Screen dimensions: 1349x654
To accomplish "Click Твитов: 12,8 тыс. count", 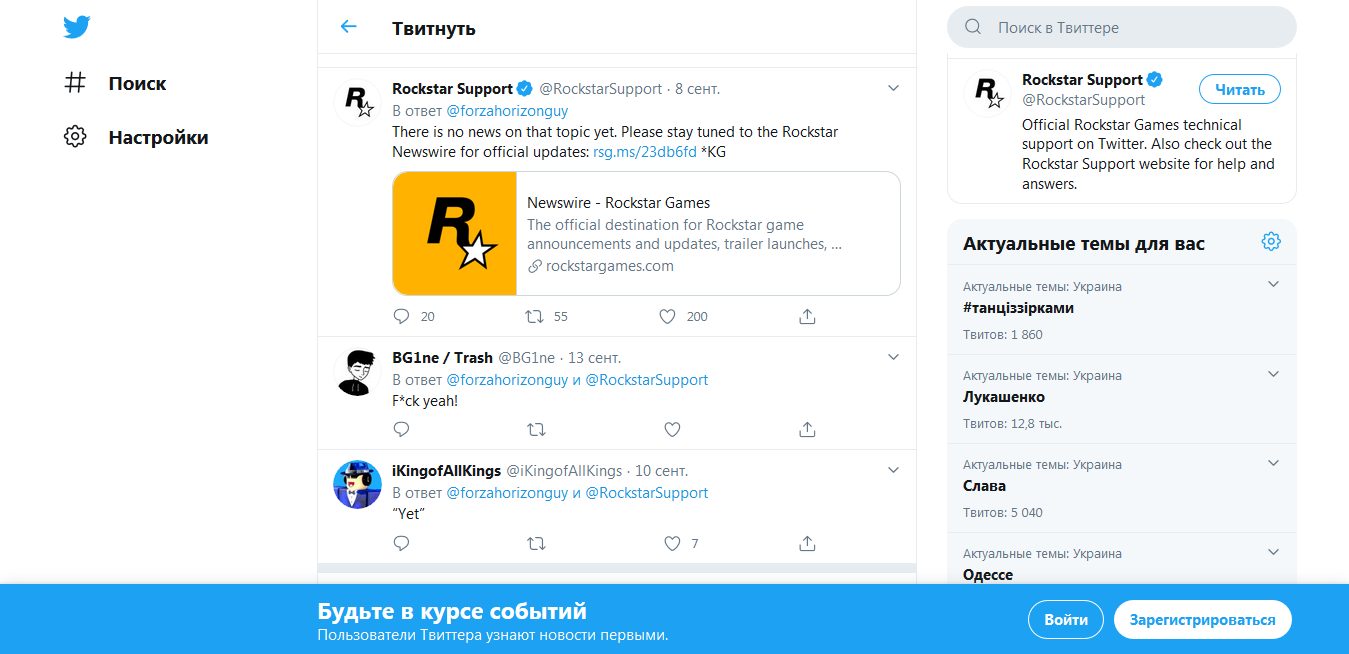I will 1012,424.
